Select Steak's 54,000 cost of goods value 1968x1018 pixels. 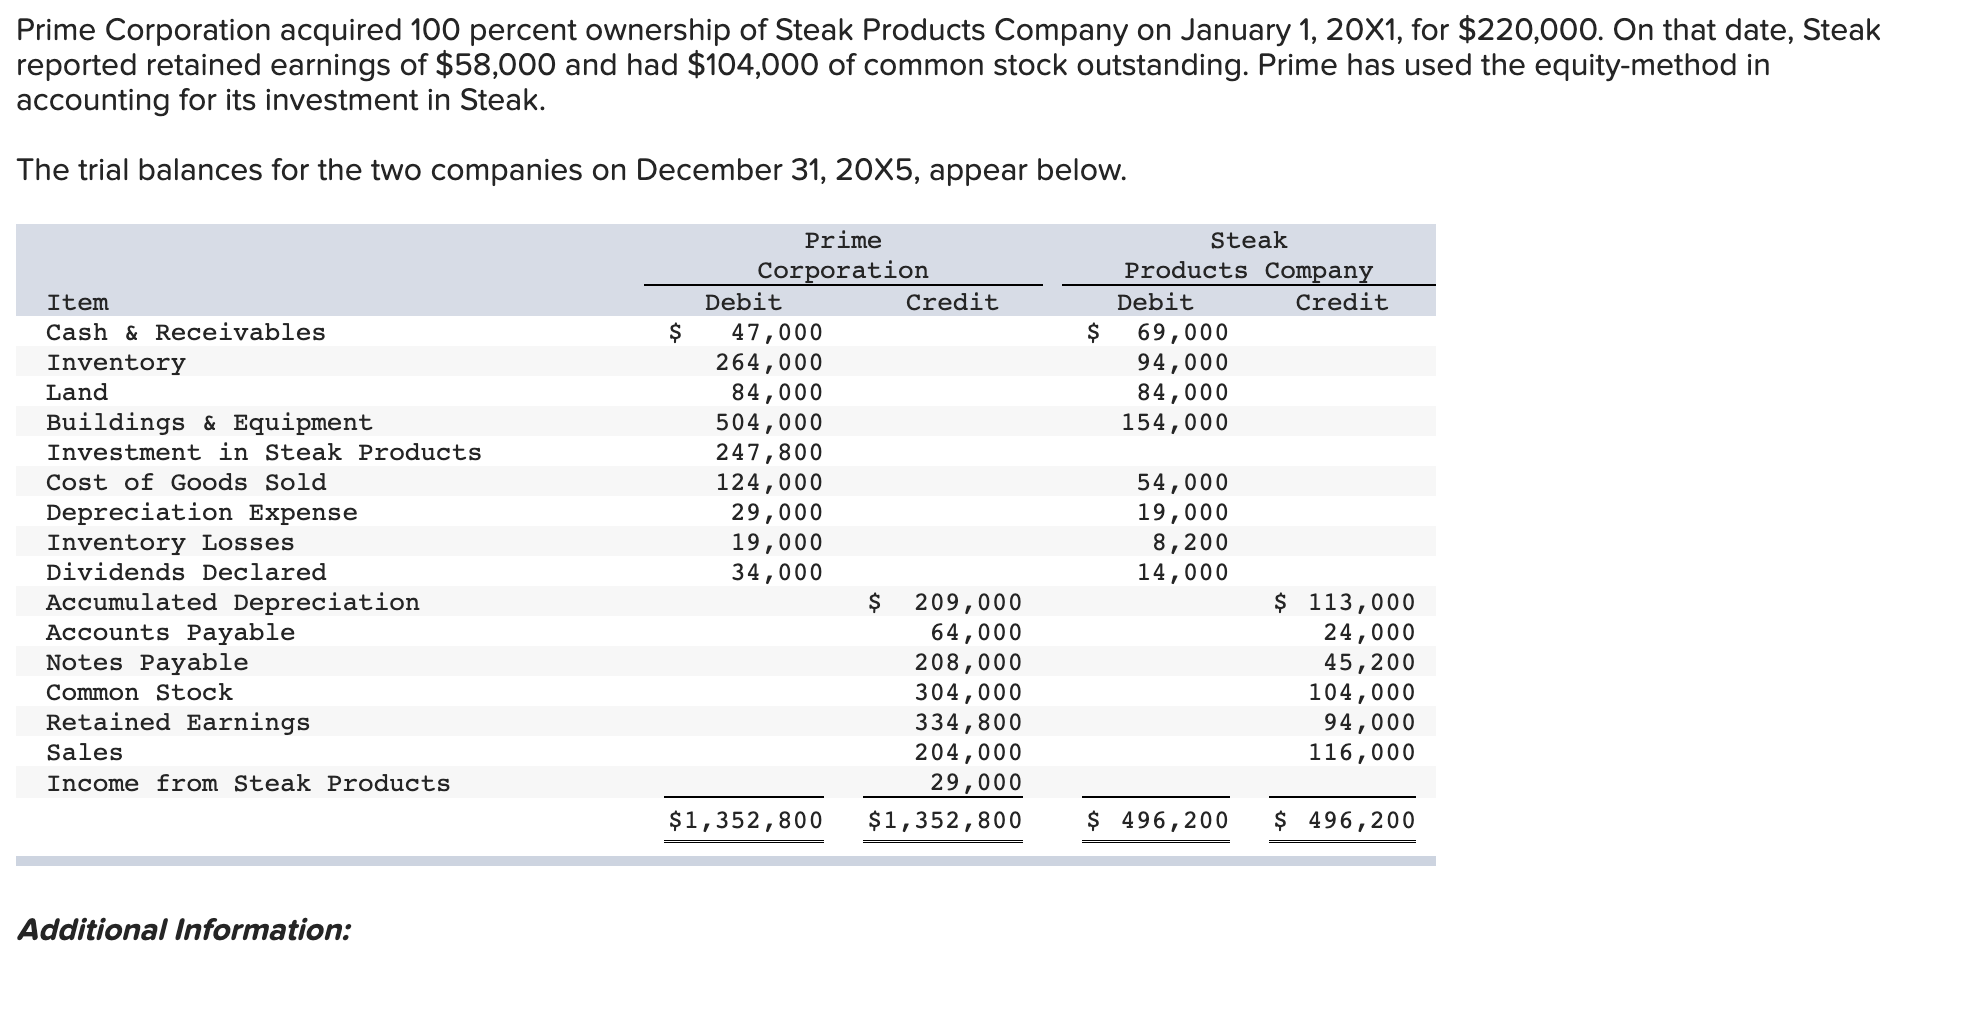(1183, 482)
